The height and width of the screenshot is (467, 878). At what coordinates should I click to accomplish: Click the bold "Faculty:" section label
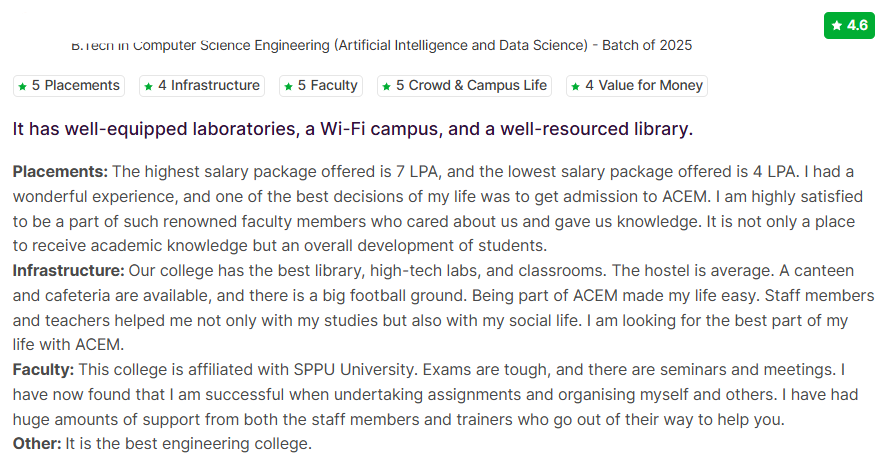[x=43, y=369]
